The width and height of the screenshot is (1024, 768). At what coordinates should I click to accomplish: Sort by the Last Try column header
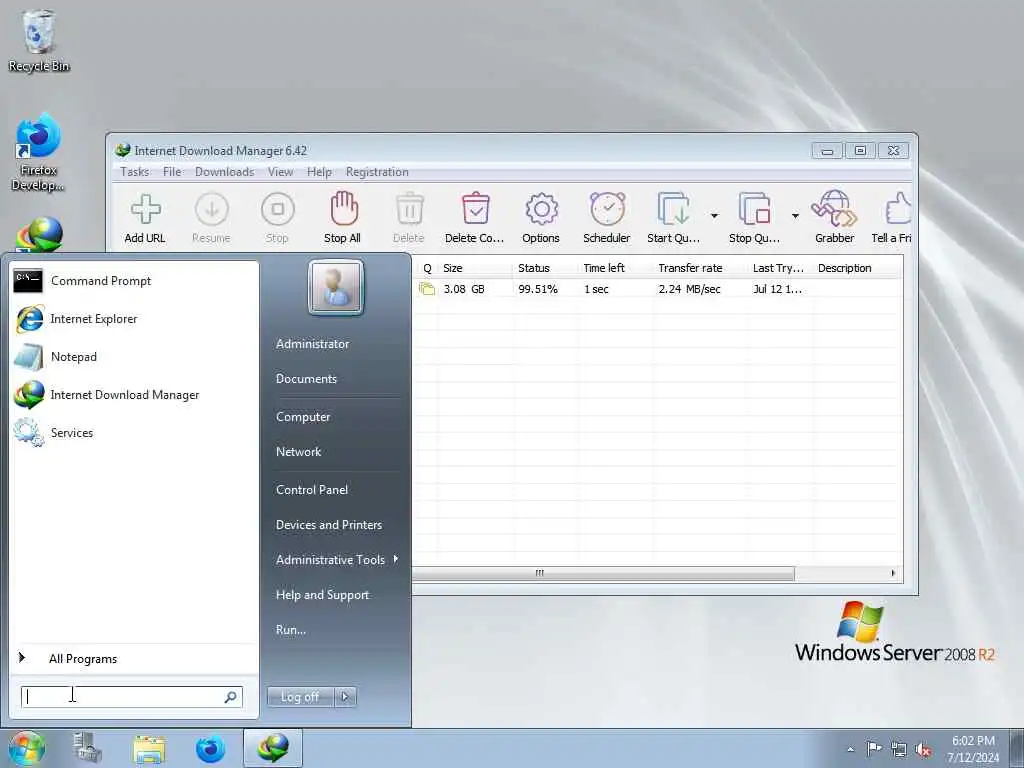click(x=780, y=268)
